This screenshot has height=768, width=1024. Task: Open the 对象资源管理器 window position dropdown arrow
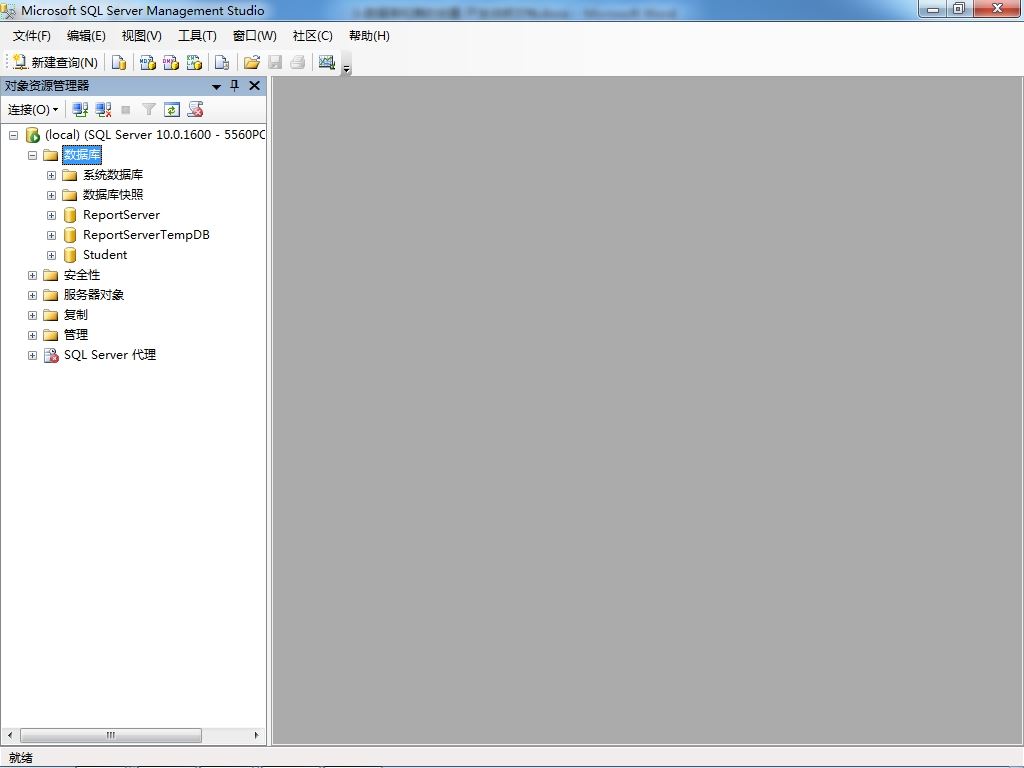click(216, 86)
